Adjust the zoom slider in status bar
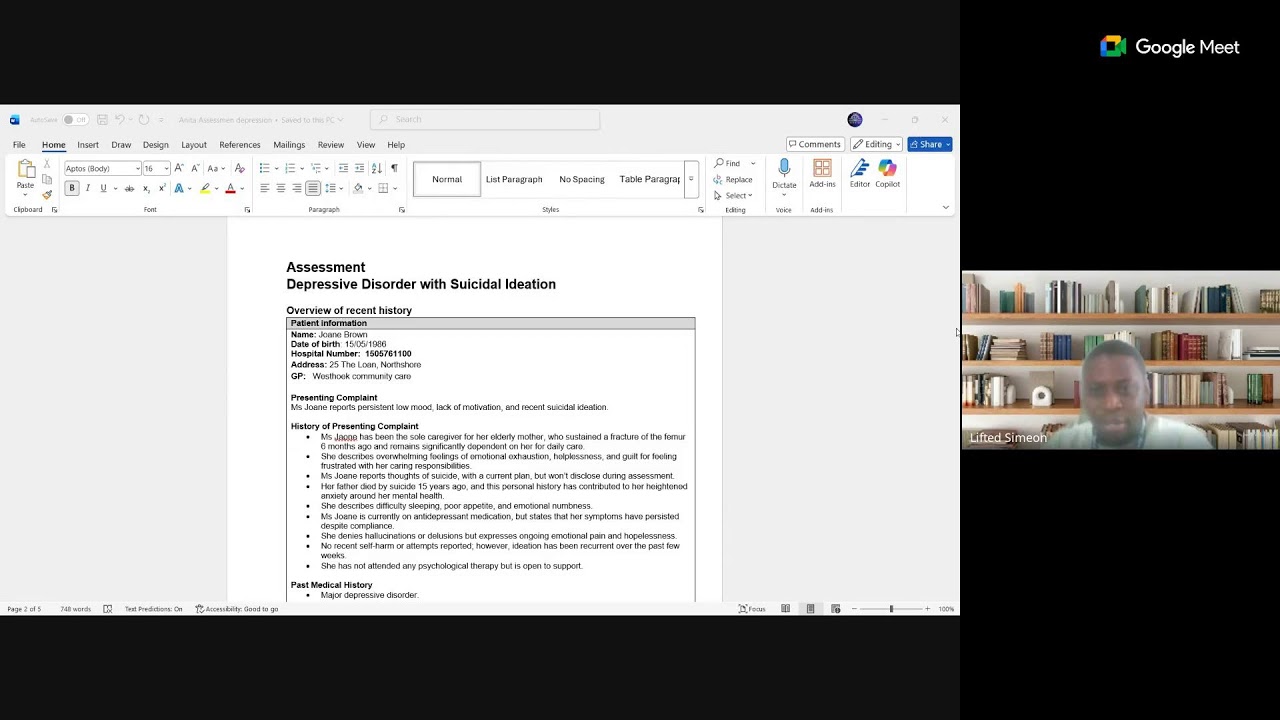The height and width of the screenshot is (720, 1280). 891,609
